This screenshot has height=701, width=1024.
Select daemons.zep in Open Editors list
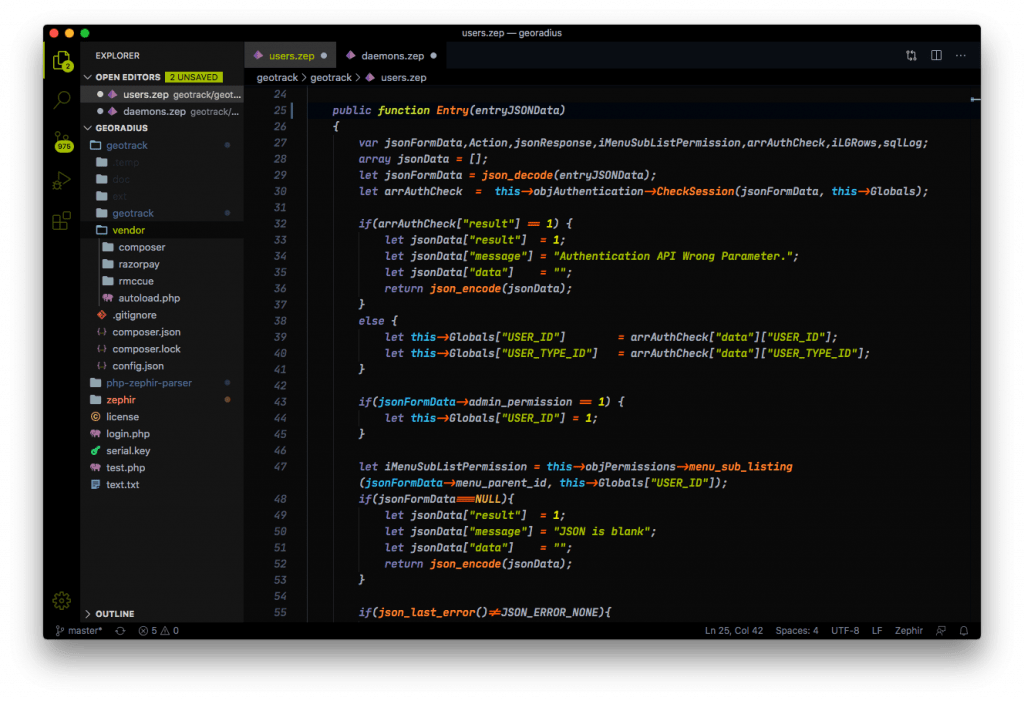162,111
